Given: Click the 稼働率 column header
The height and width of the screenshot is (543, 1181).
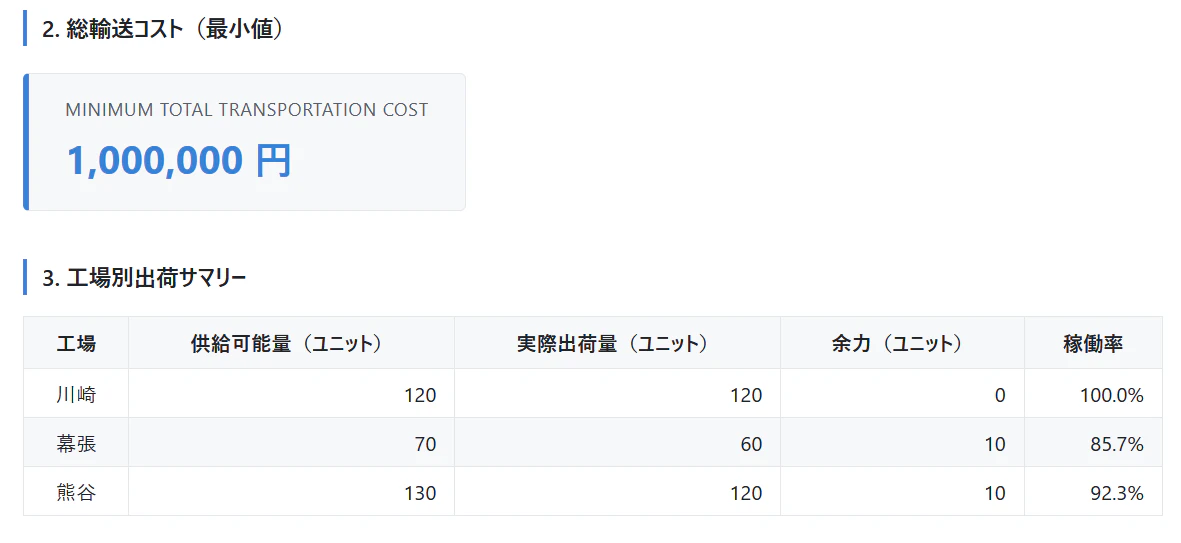Looking at the screenshot, I should click(x=1093, y=343).
